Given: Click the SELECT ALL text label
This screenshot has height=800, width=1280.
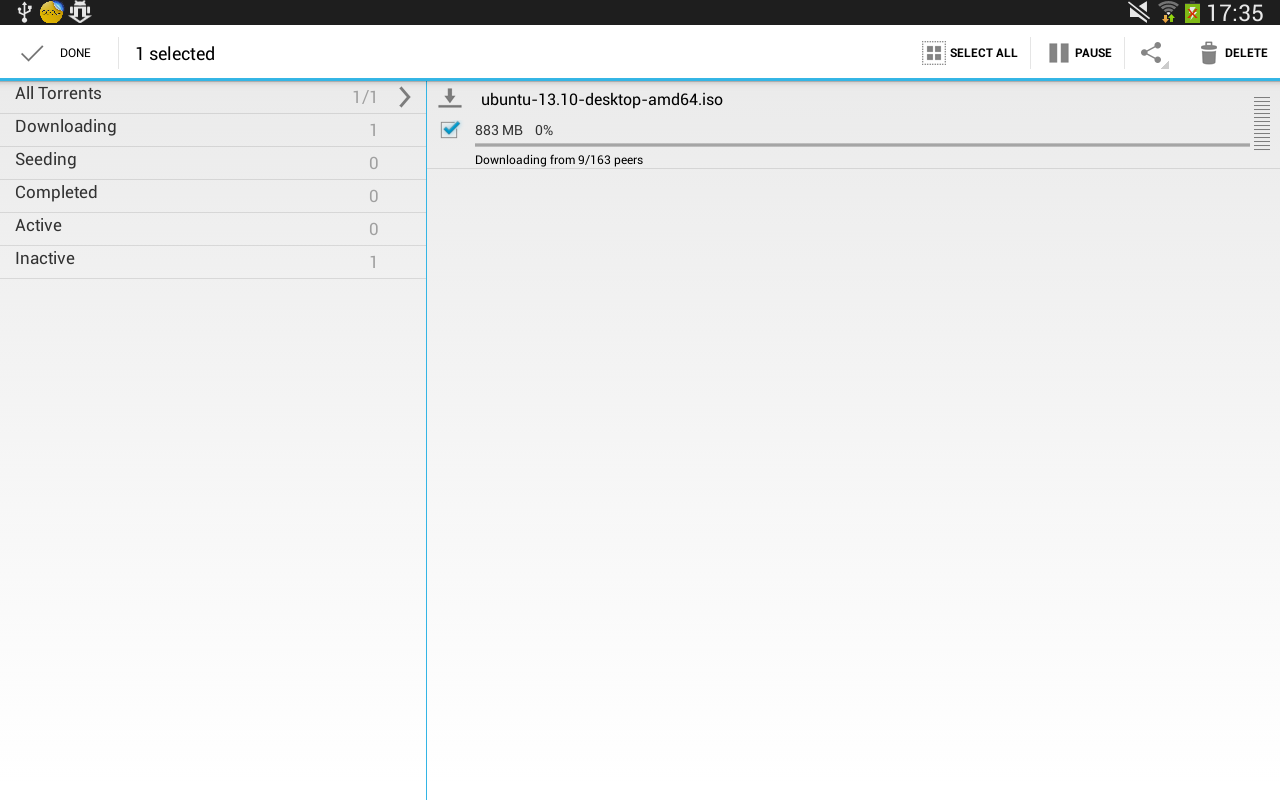Looking at the screenshot, I should (x=984, y=53).
